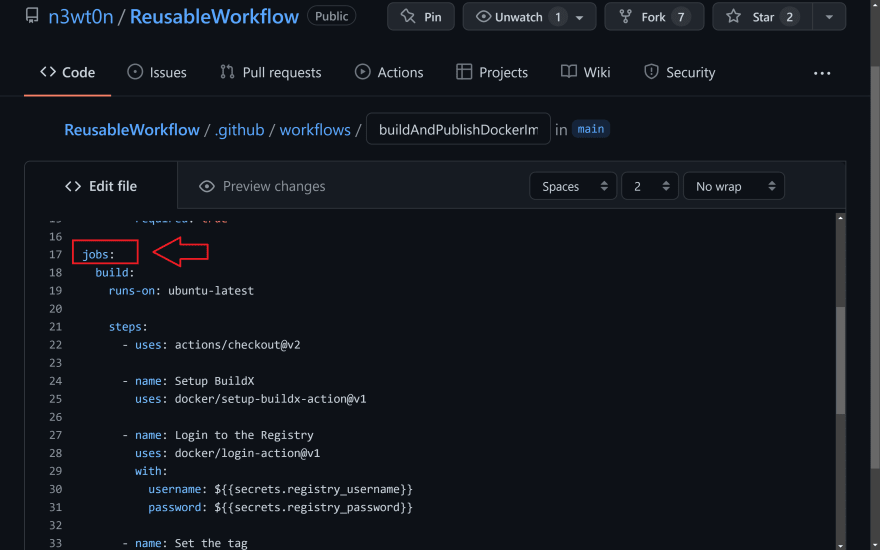Click the name: Set the tag line

(x=185, y=543)
